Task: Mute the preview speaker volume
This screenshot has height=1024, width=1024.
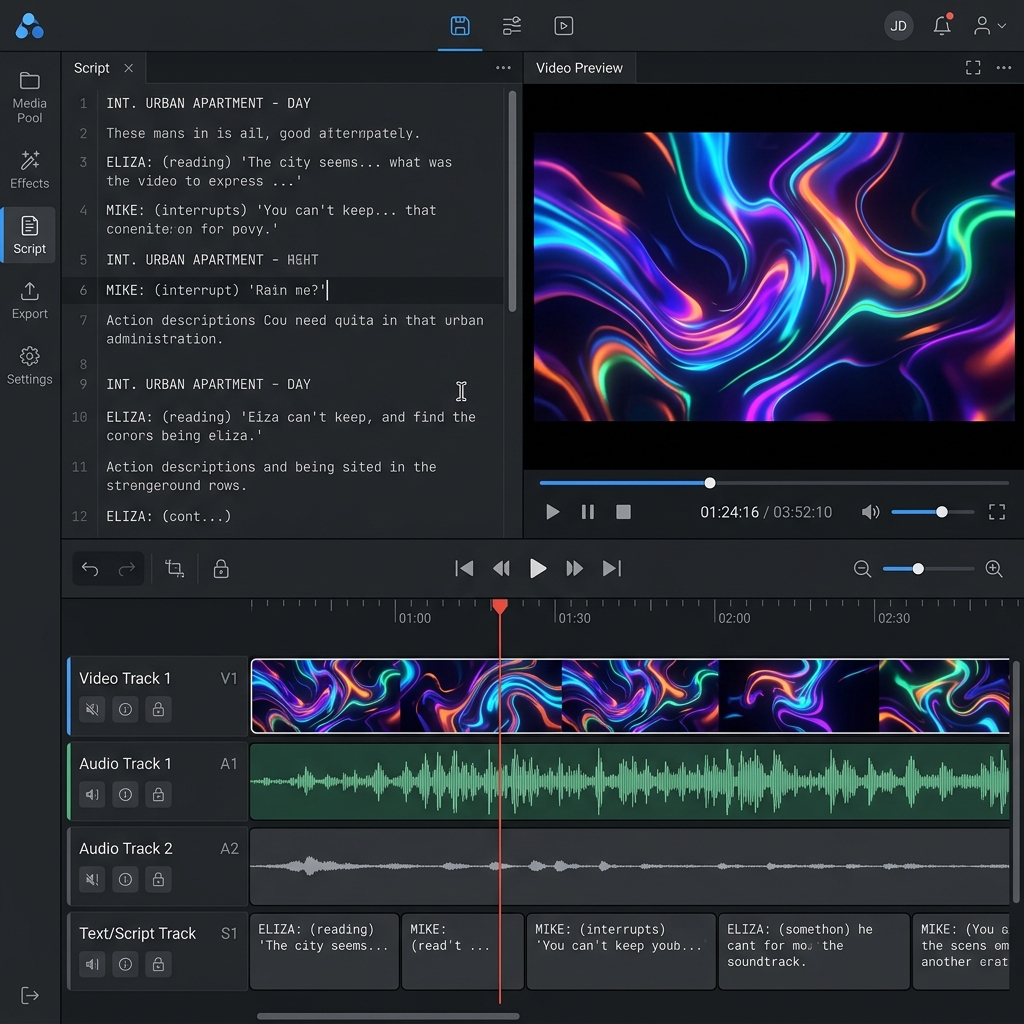Action: [870, 512]
